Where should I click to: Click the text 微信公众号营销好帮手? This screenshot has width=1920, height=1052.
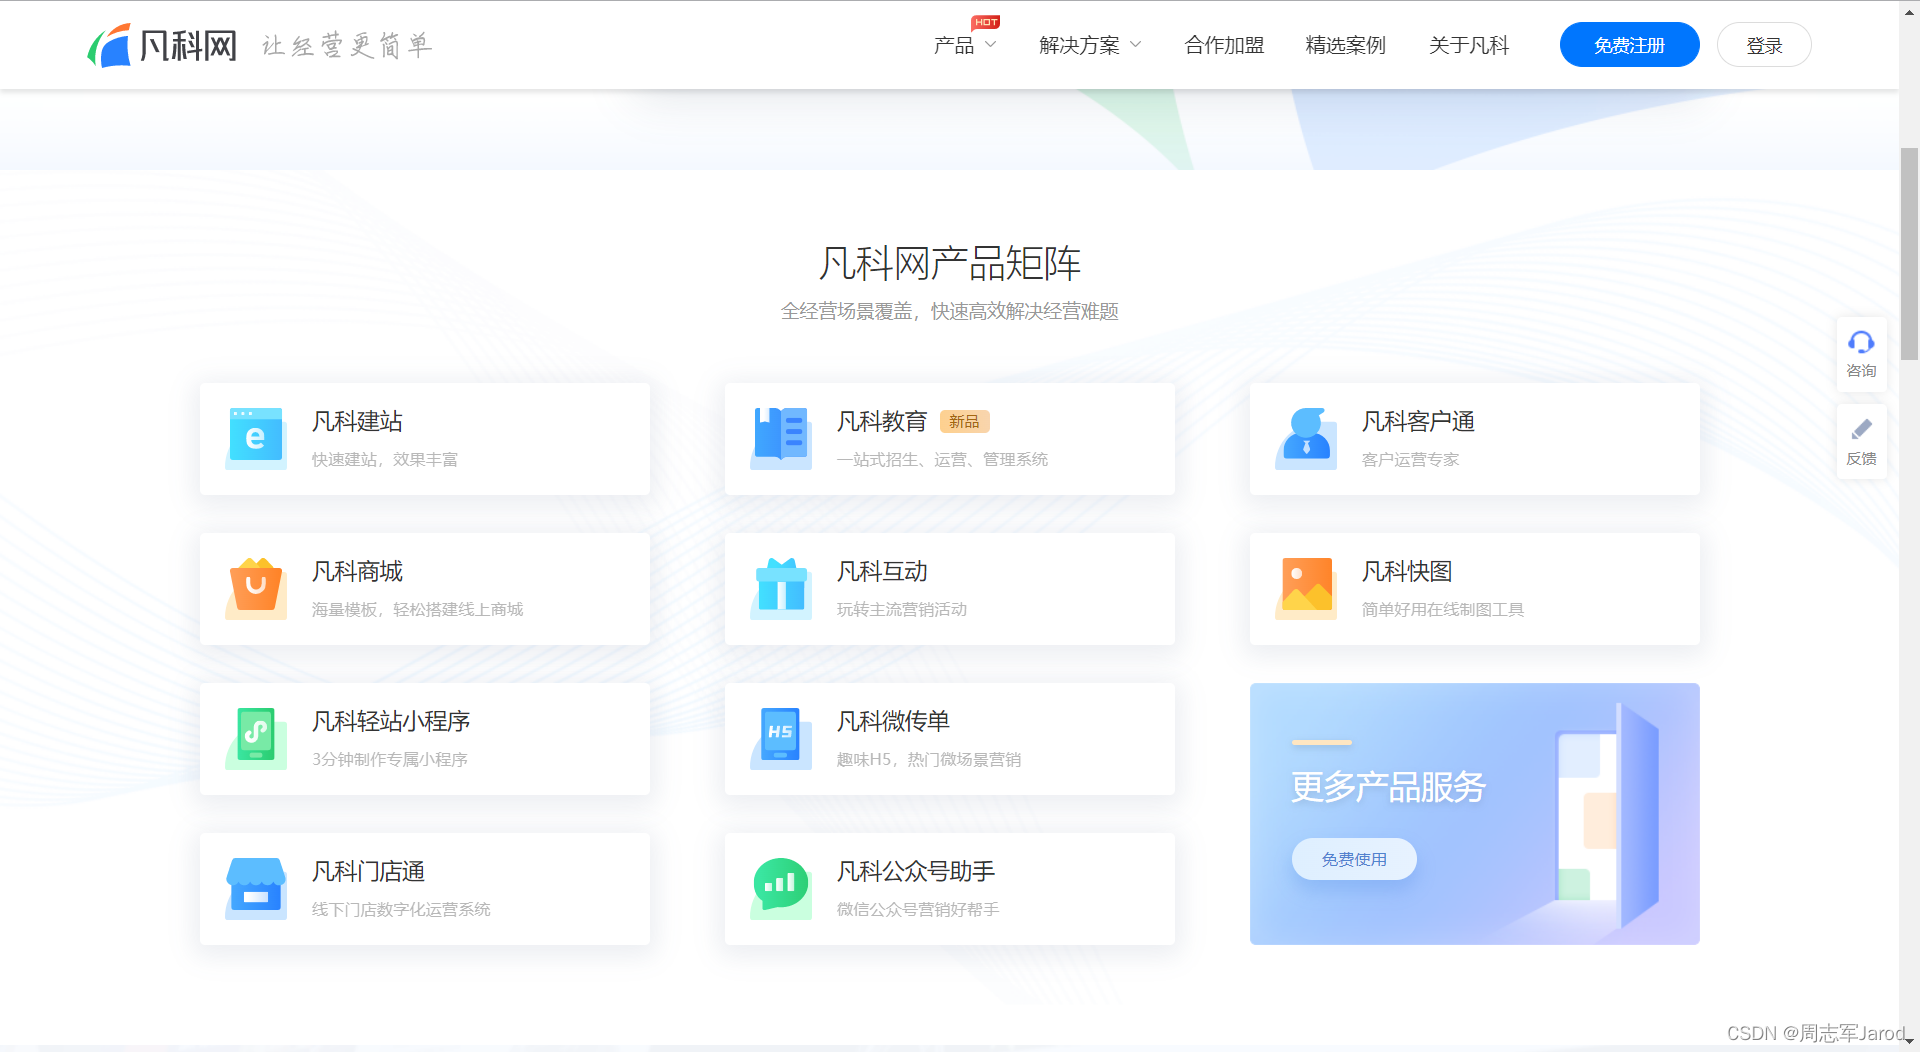(x=918, y=910)
